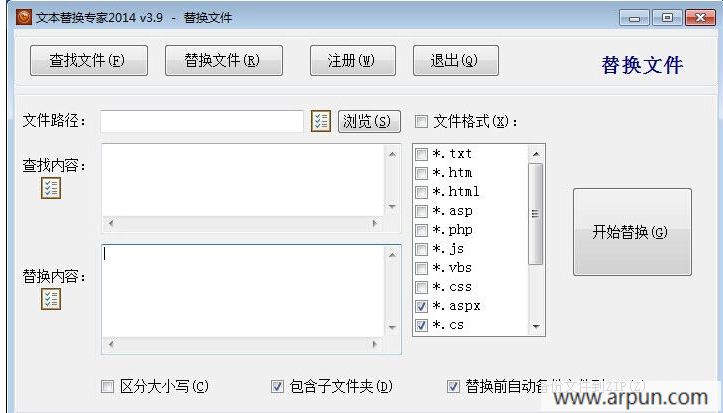Minimize the 文本替换专家 window
723x413 pixels.
634,18
